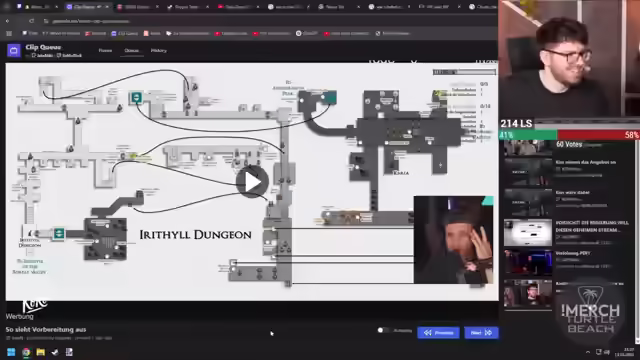Screen dimensions: 640x360
Task: Open the Clip Queue bookmark
Action: 124,33
